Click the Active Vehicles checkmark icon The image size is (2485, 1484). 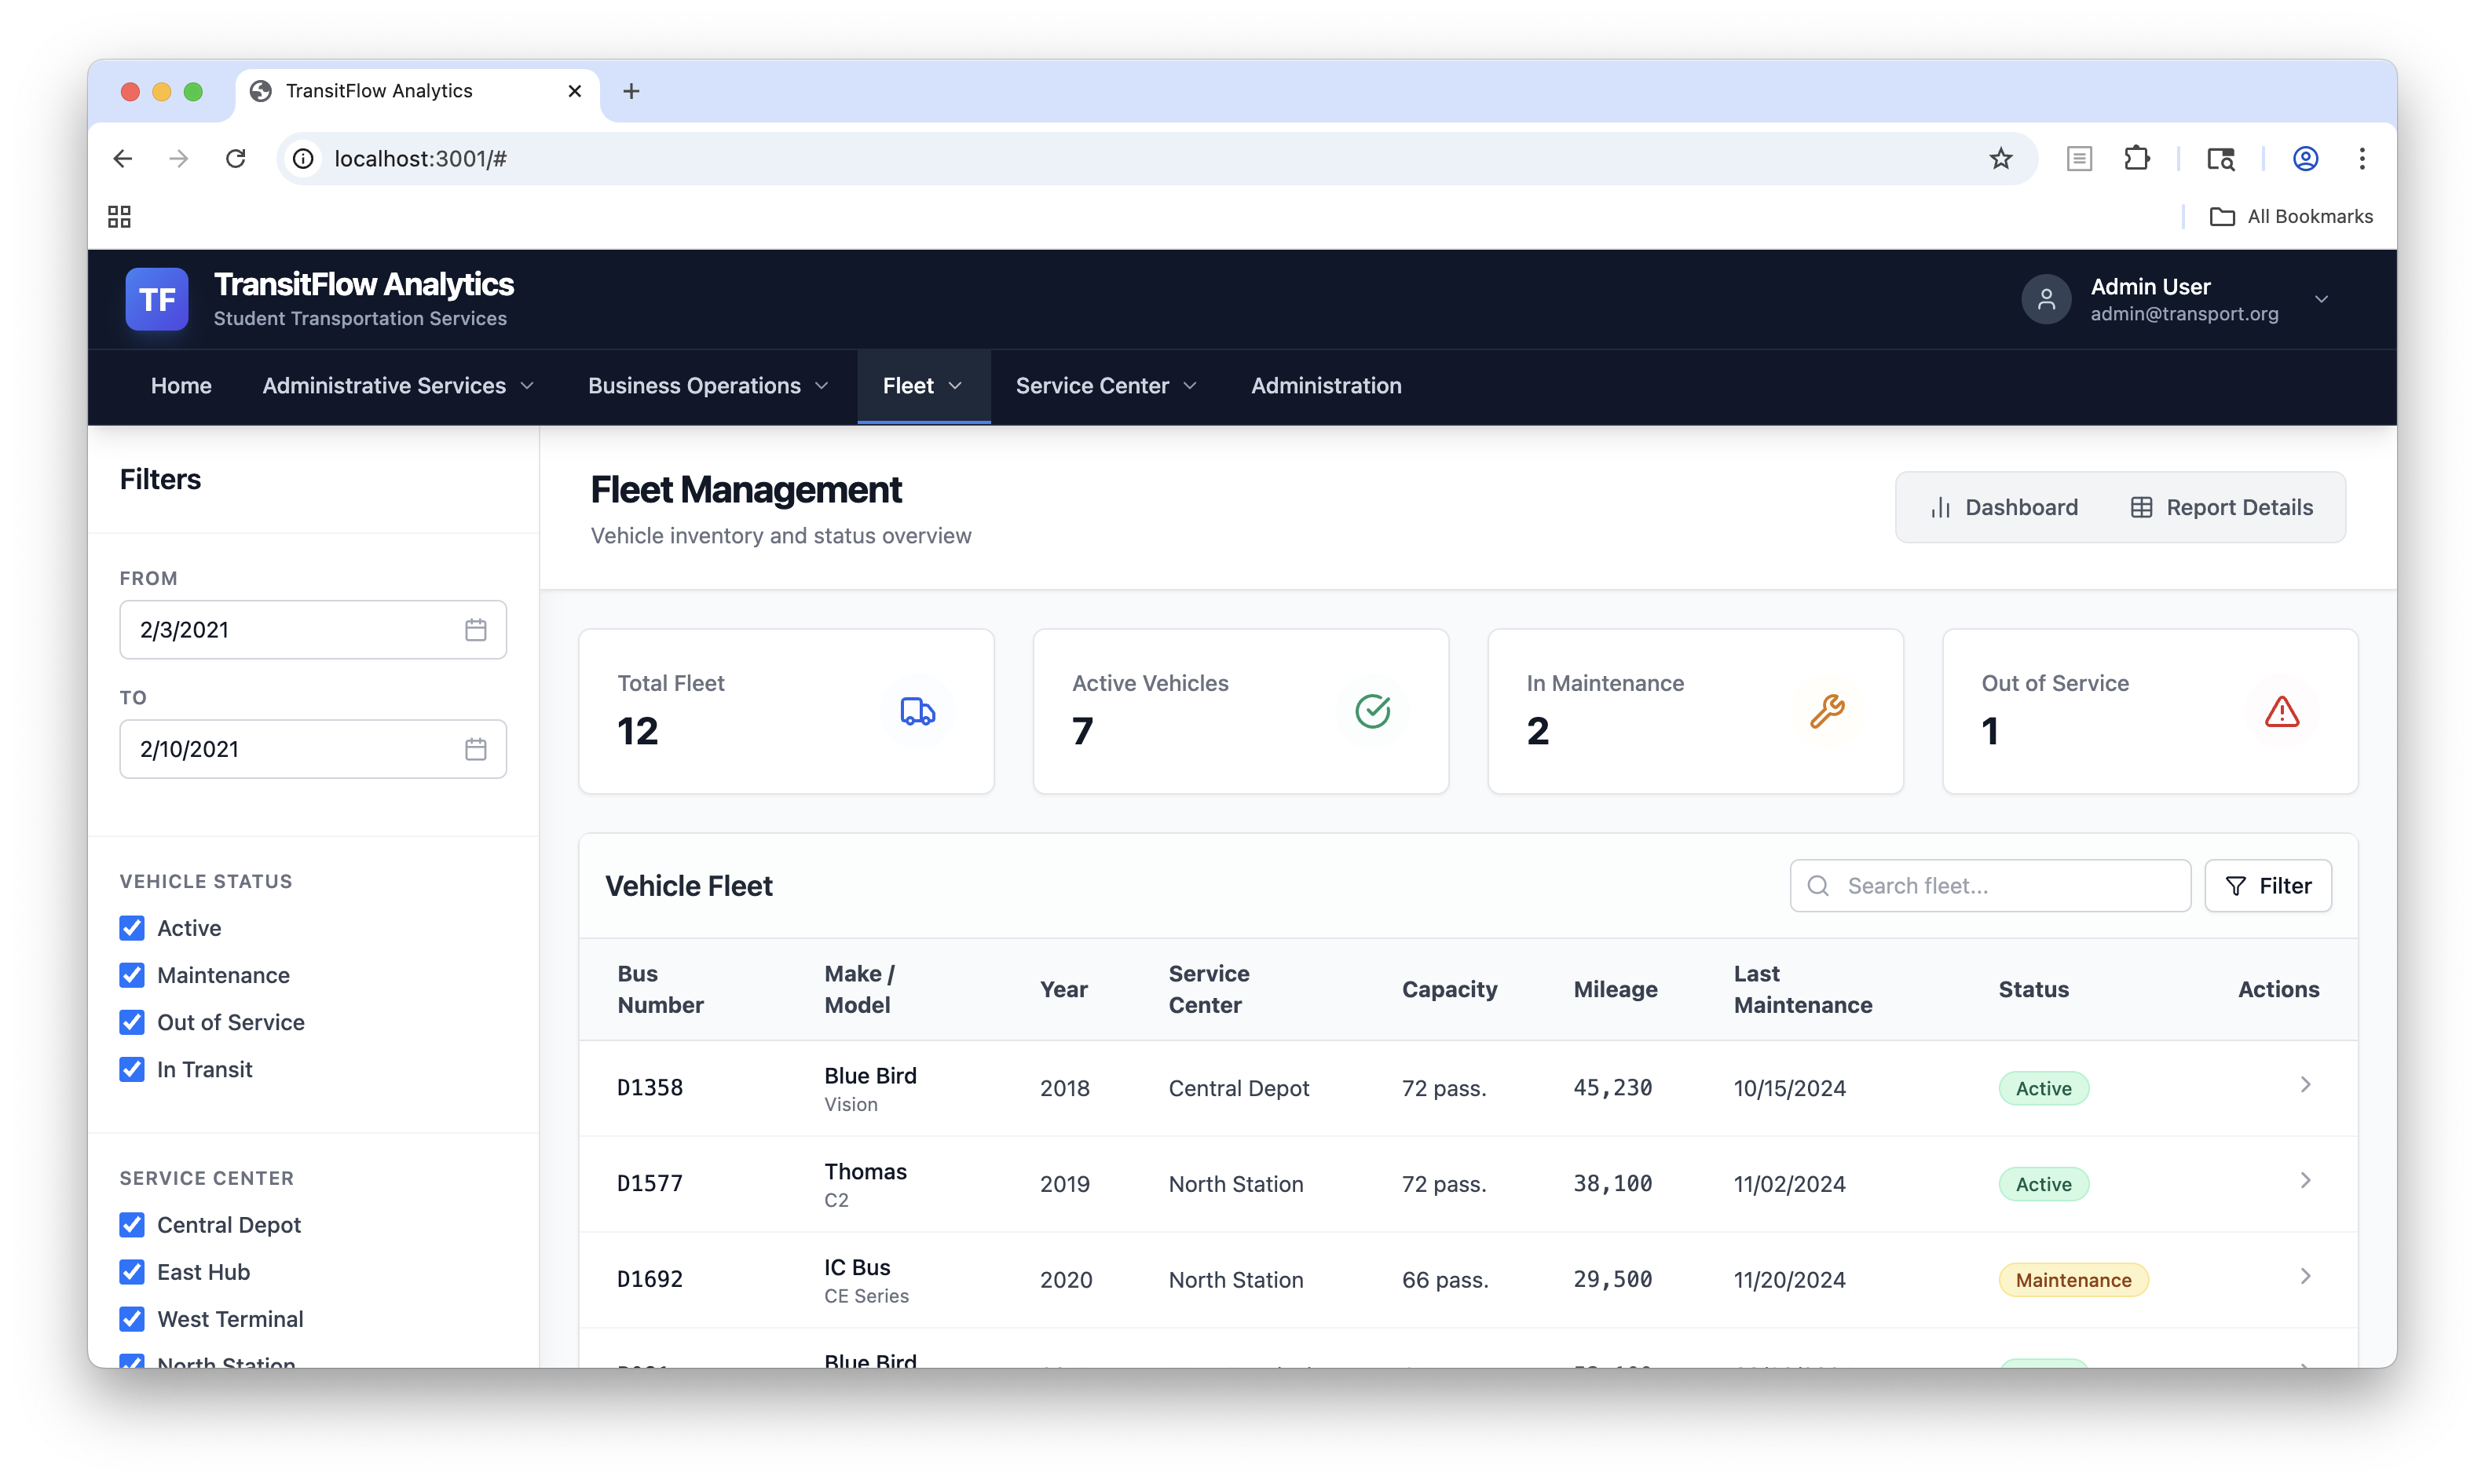[x=1373, y=711]
